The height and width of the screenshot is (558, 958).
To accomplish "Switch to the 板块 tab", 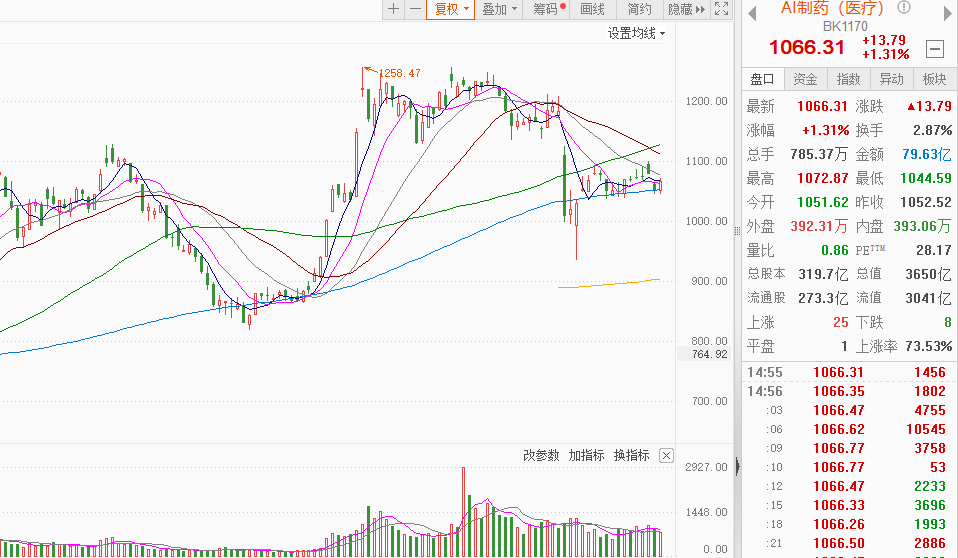I will (934, 79).
